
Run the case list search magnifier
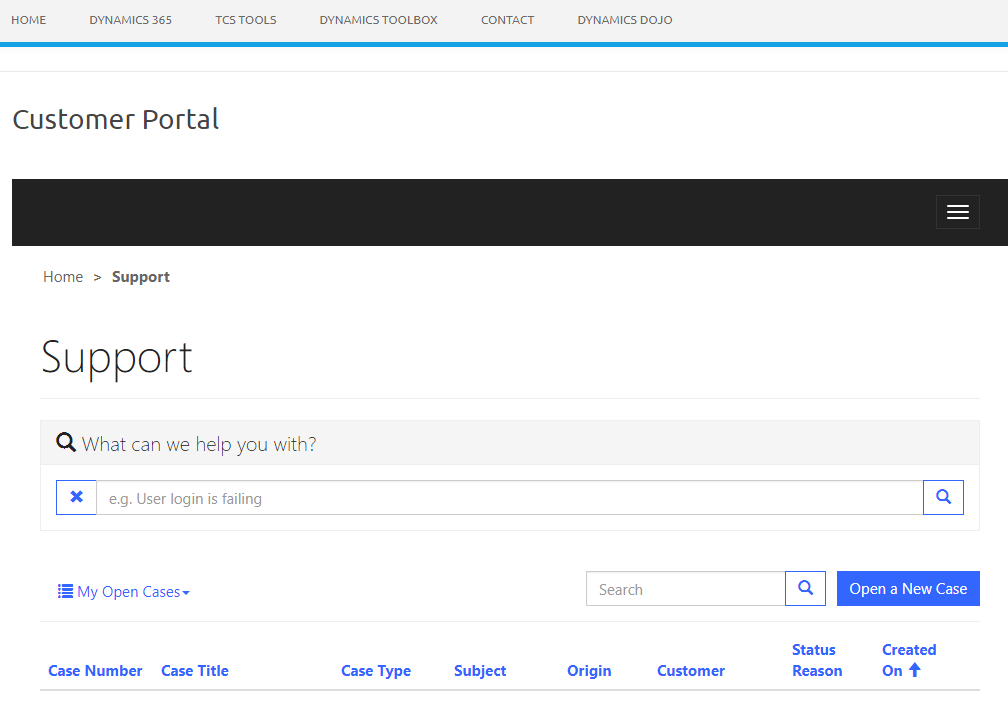[806, 588]
